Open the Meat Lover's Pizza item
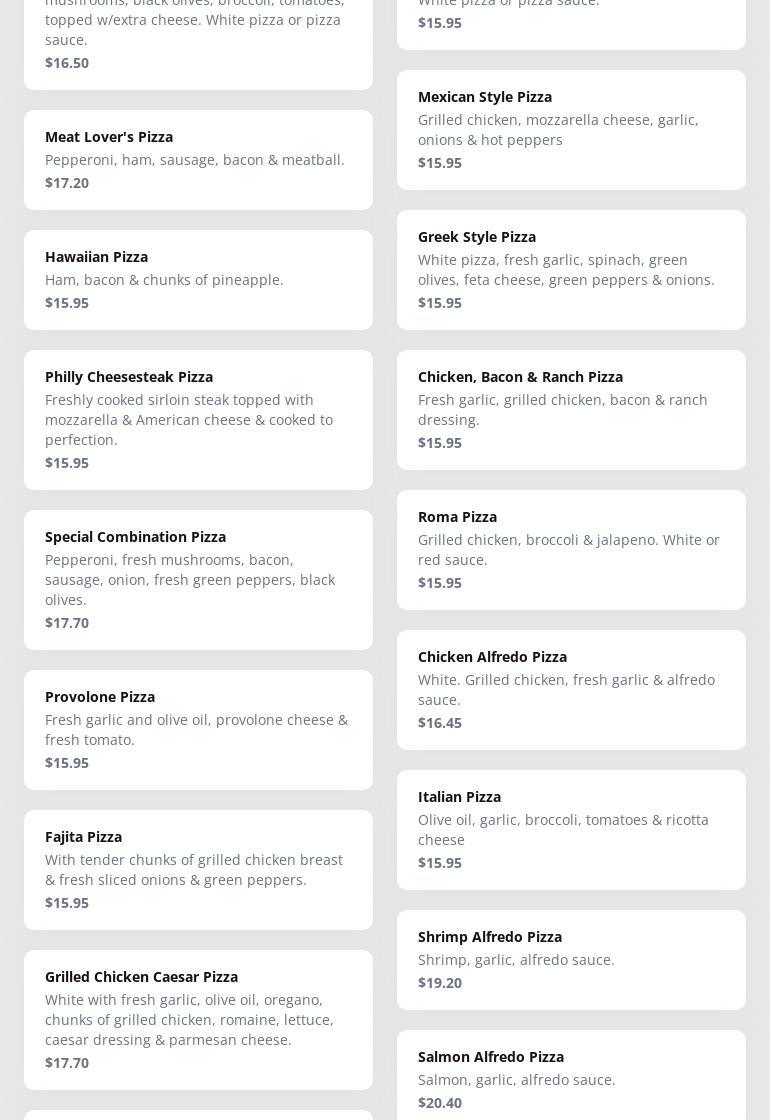Viewport: 770px width, 1120px height. coord(109,137)
